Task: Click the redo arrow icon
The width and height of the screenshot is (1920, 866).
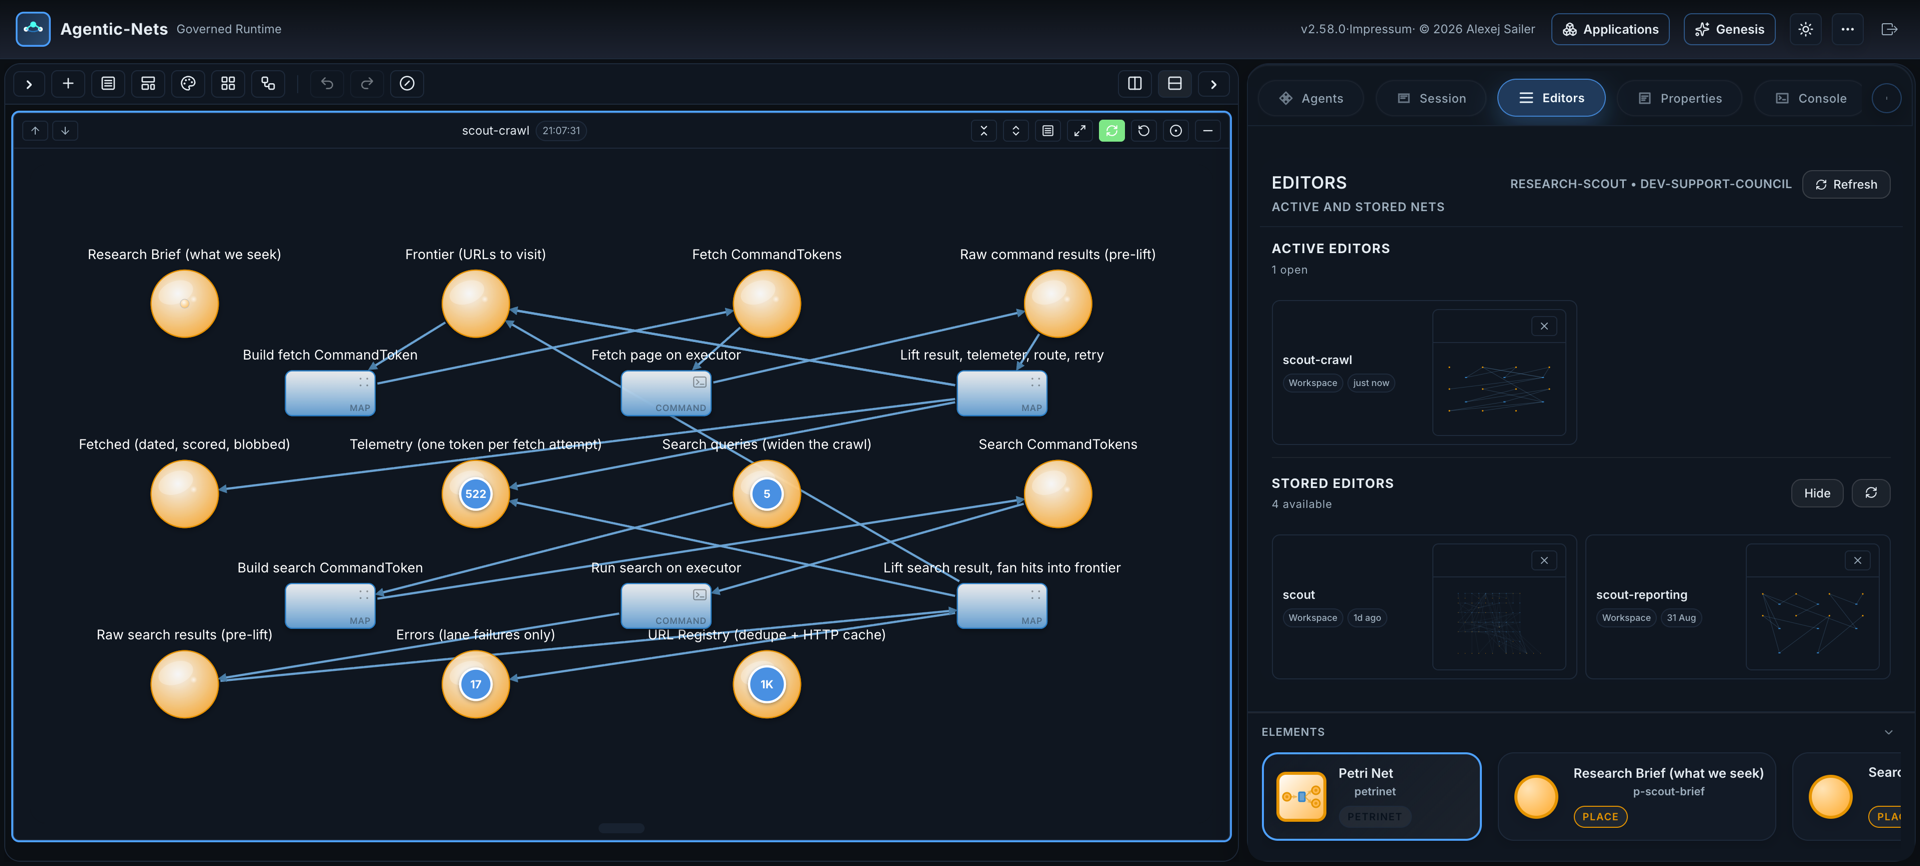Action: [367, 84]
